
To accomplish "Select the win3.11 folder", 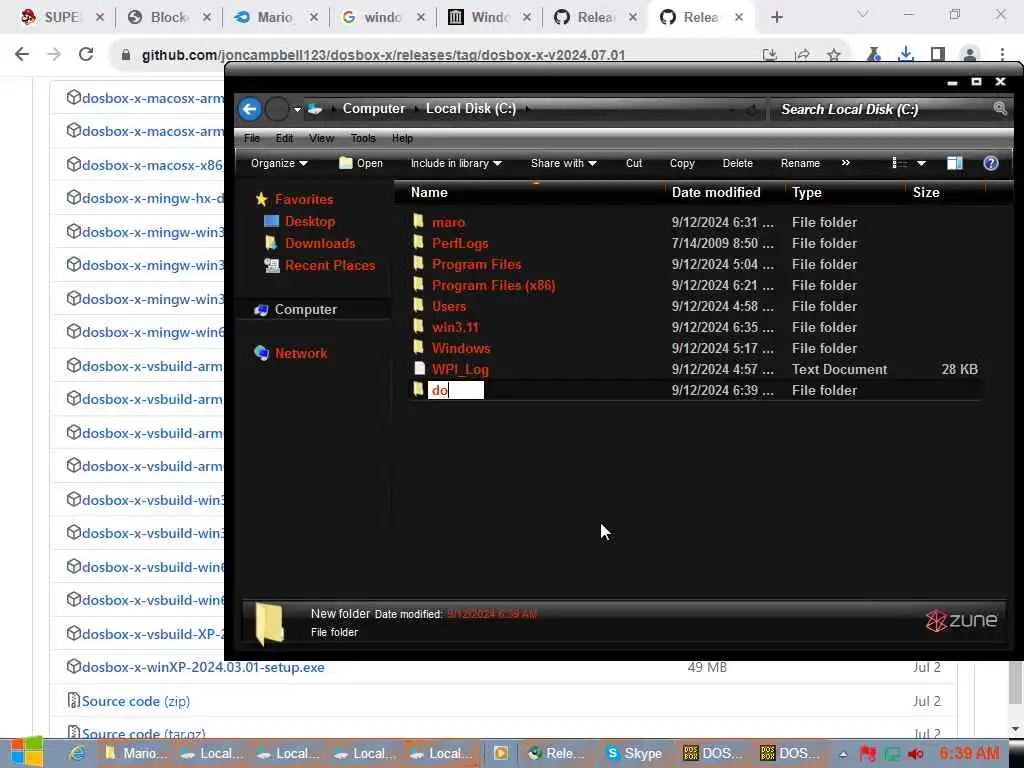I will coord(455,327).
